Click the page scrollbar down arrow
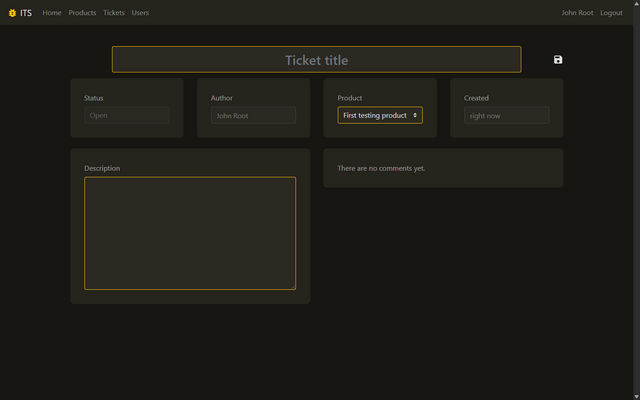 pos(636,397)
